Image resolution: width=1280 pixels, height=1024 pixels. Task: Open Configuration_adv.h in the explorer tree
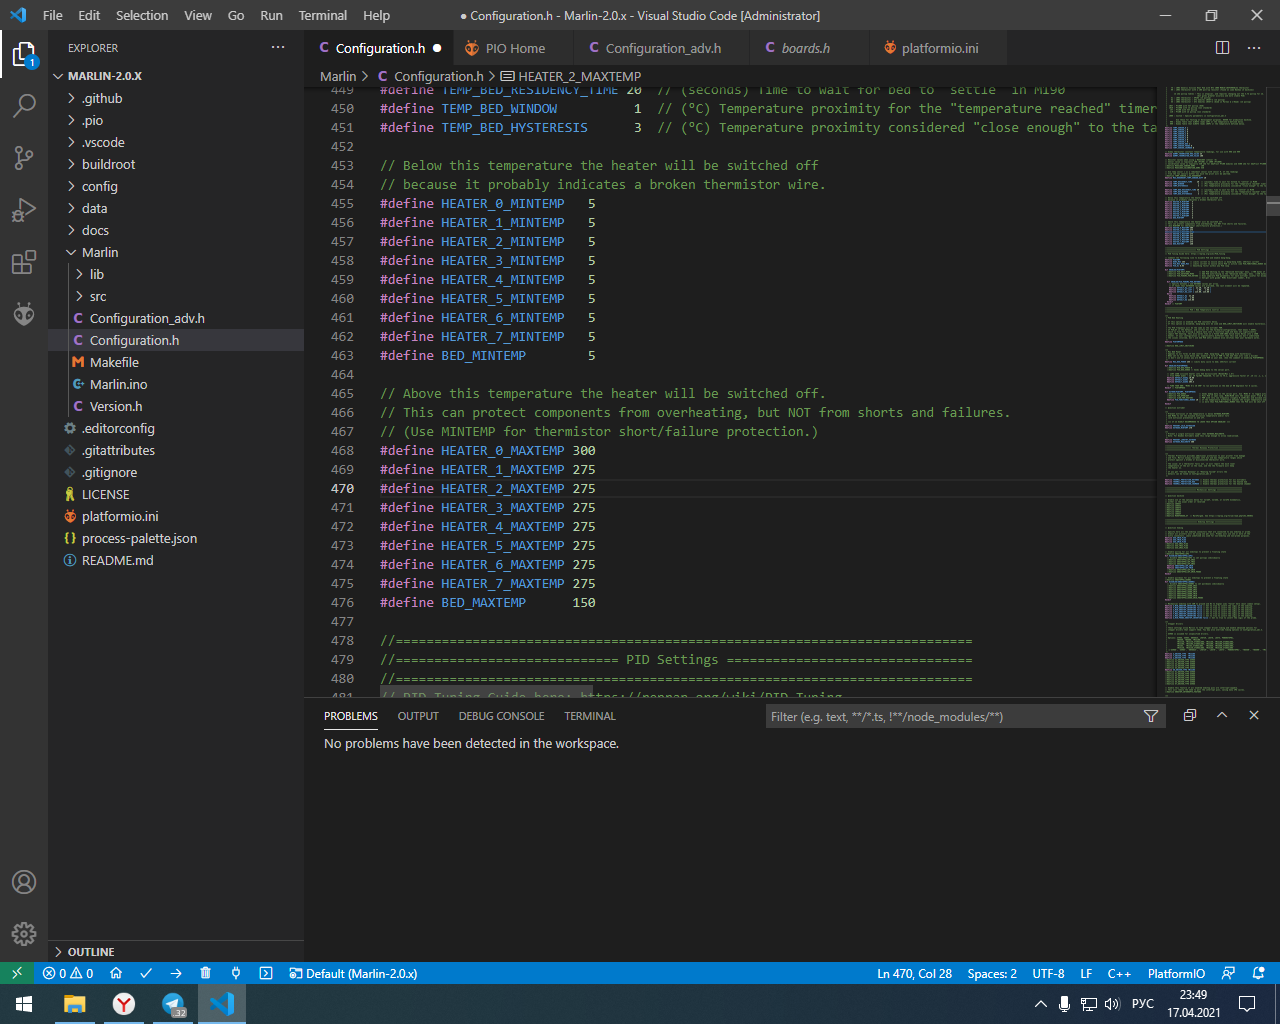pos(175,318)
